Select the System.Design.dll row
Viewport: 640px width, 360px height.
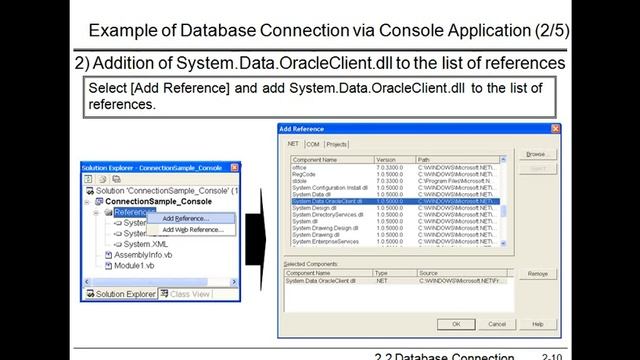pos(396,208)
